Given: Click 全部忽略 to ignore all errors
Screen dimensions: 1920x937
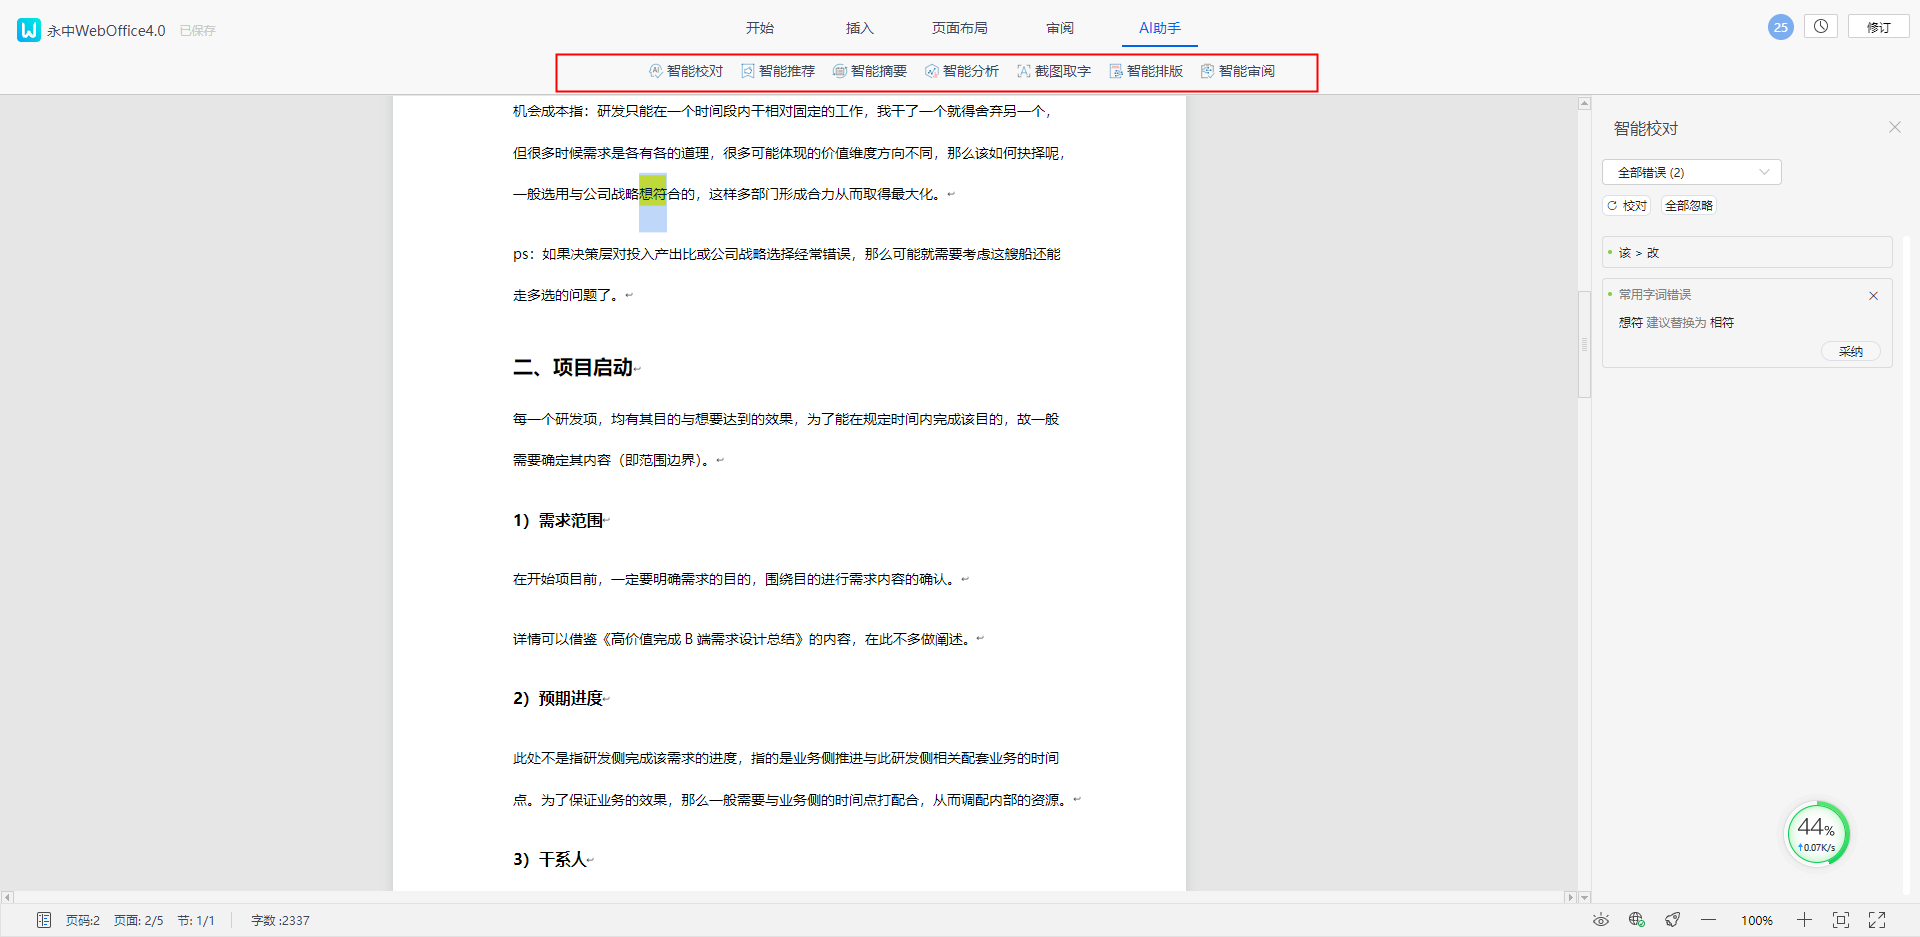Looking at the screenshot, I should (x=1688, y=206).
